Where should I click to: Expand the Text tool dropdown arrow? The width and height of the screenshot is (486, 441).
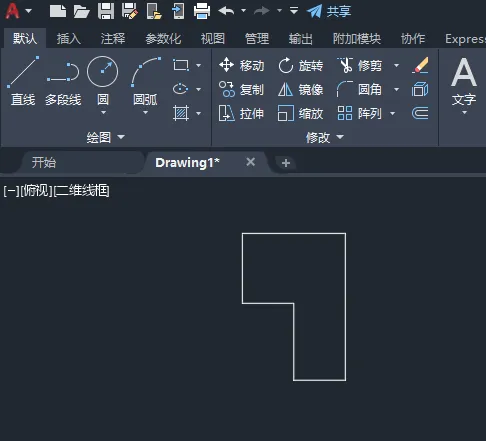(464, 113)
